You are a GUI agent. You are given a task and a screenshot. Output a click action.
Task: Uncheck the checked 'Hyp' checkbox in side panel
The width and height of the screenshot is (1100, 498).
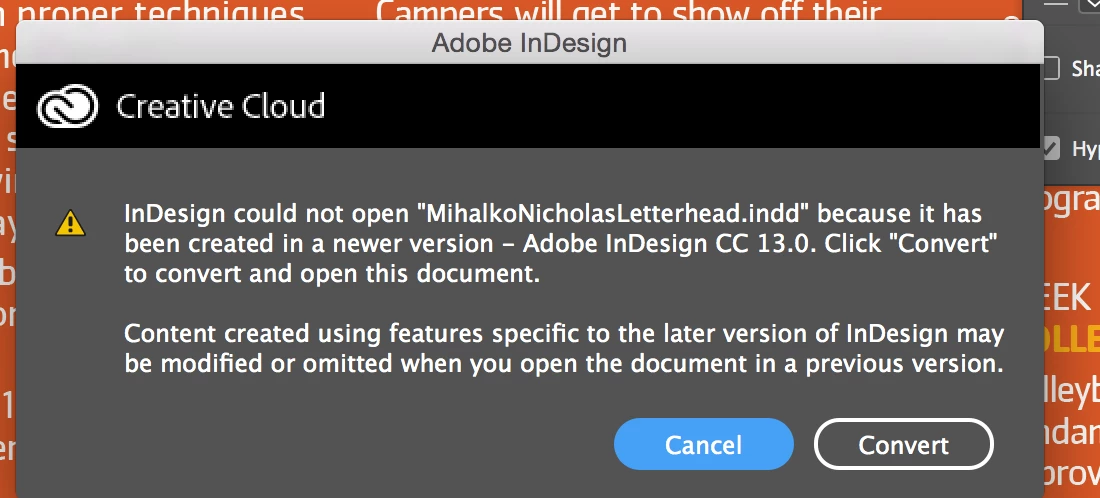tap(1050, 148)
